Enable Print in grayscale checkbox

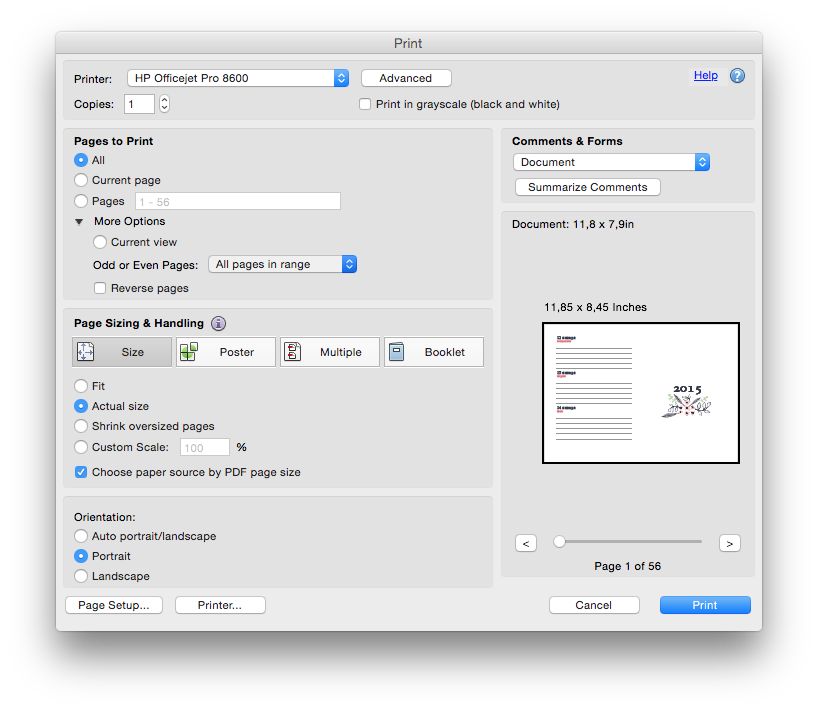pyautogui.click(x=365, y=104)
